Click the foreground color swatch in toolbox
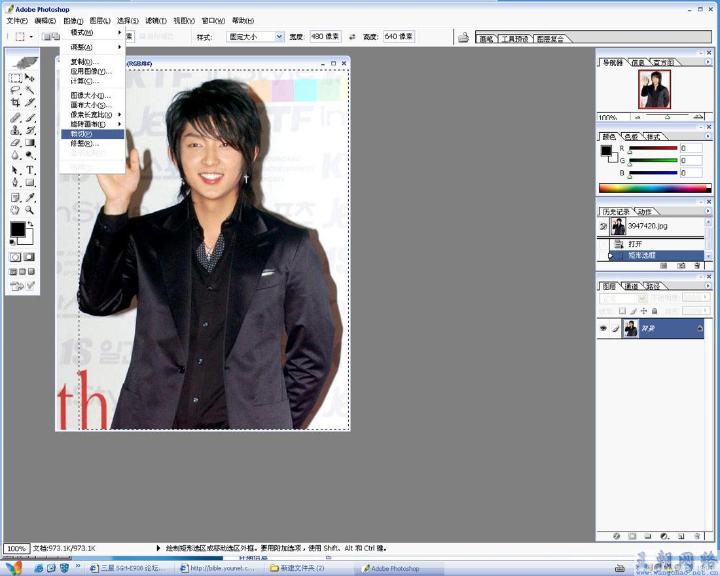This screenshot has height=576, width=720. click(17, 229)
